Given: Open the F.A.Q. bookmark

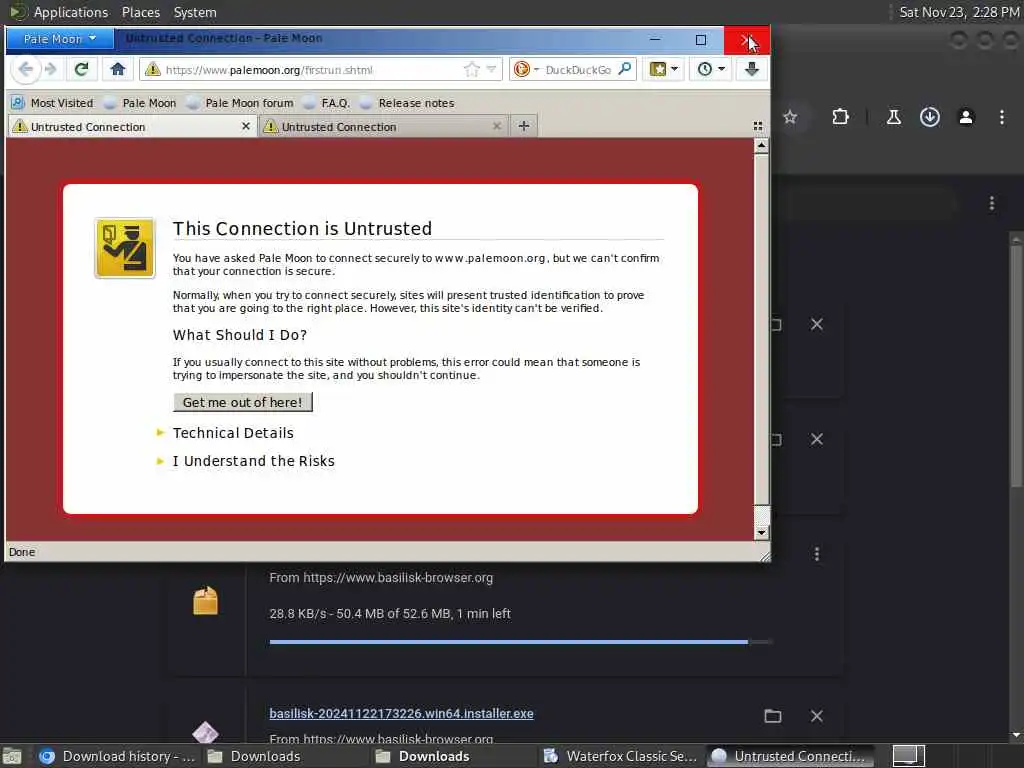Looking at the screenshot, I should [327, 103].
